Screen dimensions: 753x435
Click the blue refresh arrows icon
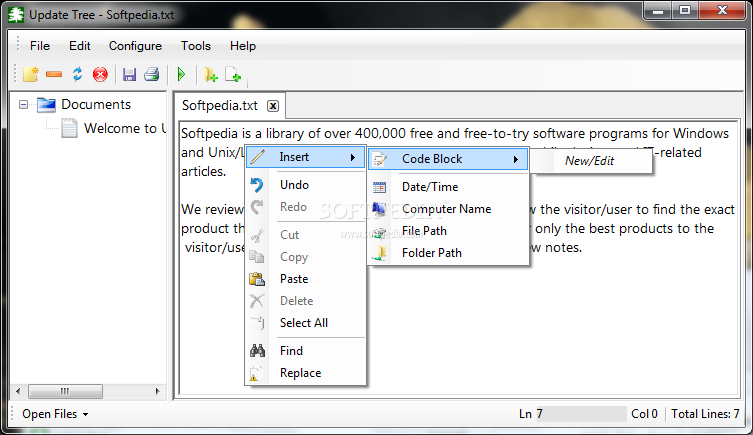coord(77,74)
